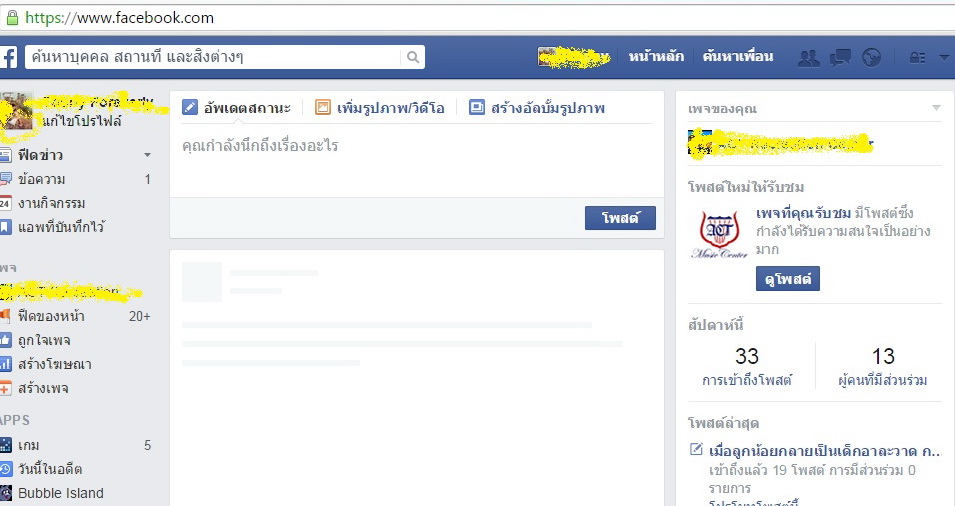Select อัพเดตสถานะ composer tab

pos(237,108)
